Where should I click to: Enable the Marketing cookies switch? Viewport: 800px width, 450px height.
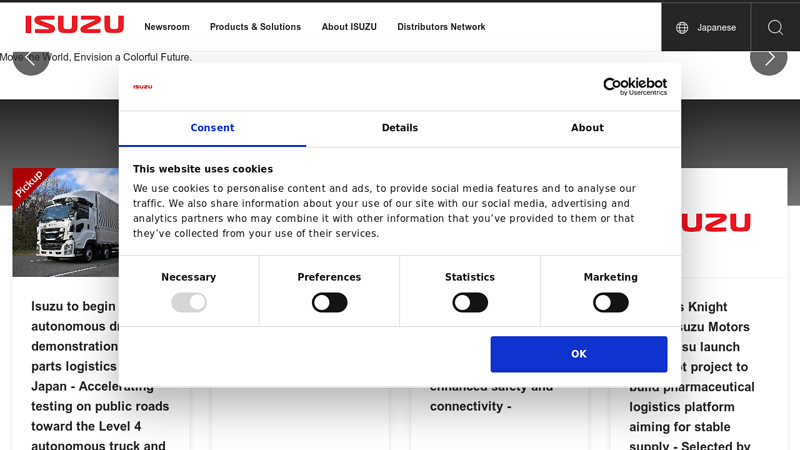click(611, 303)
